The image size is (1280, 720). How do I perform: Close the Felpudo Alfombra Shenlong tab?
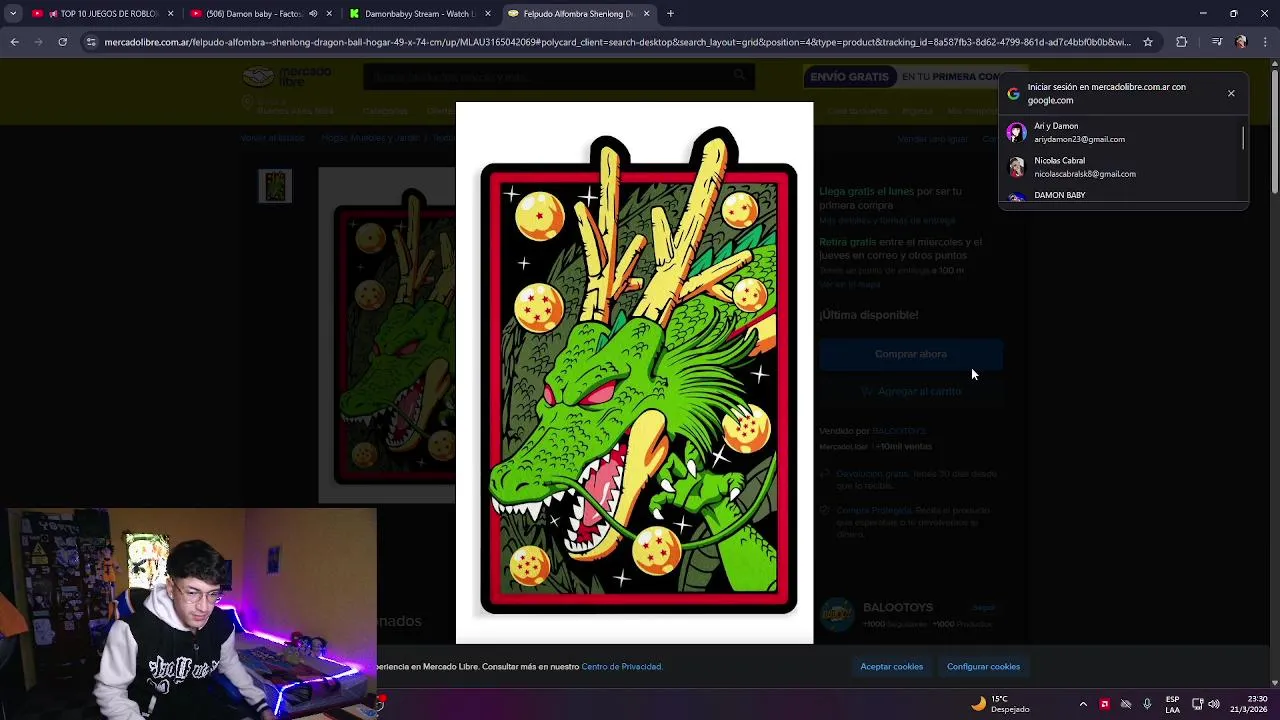(x=646, y=14)
